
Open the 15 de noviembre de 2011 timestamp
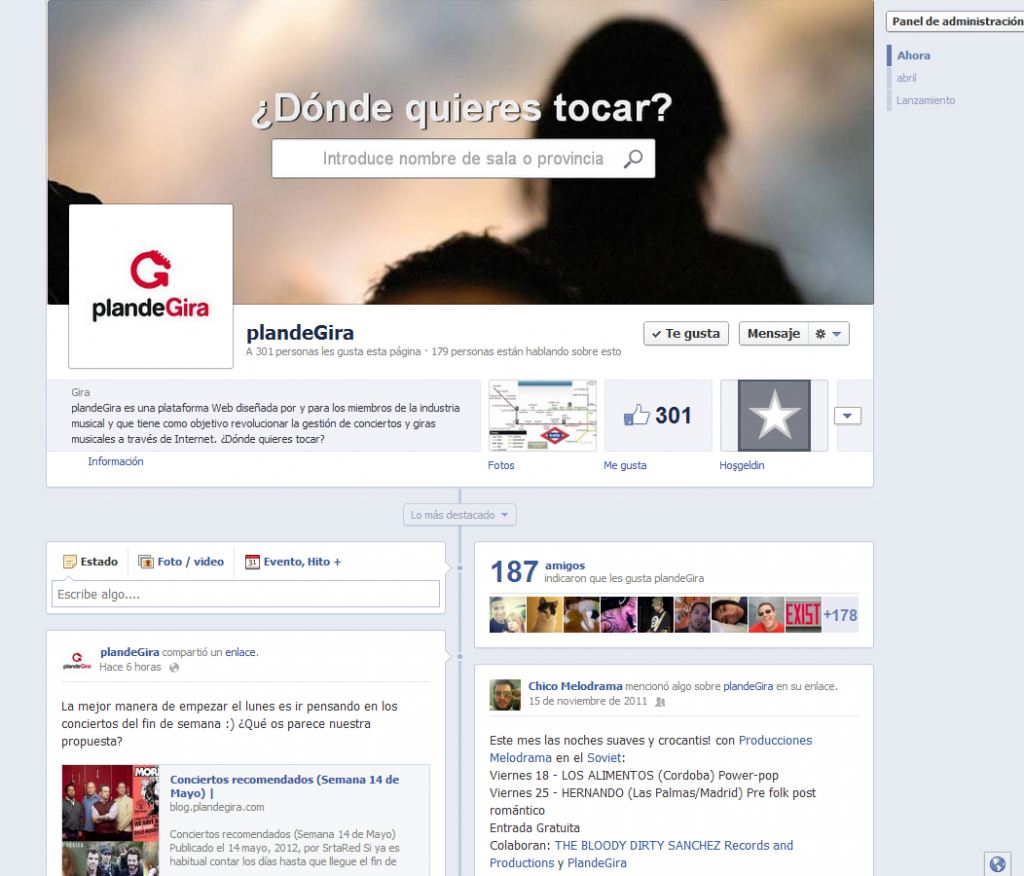pyautogui.click(x=588, y=701)
